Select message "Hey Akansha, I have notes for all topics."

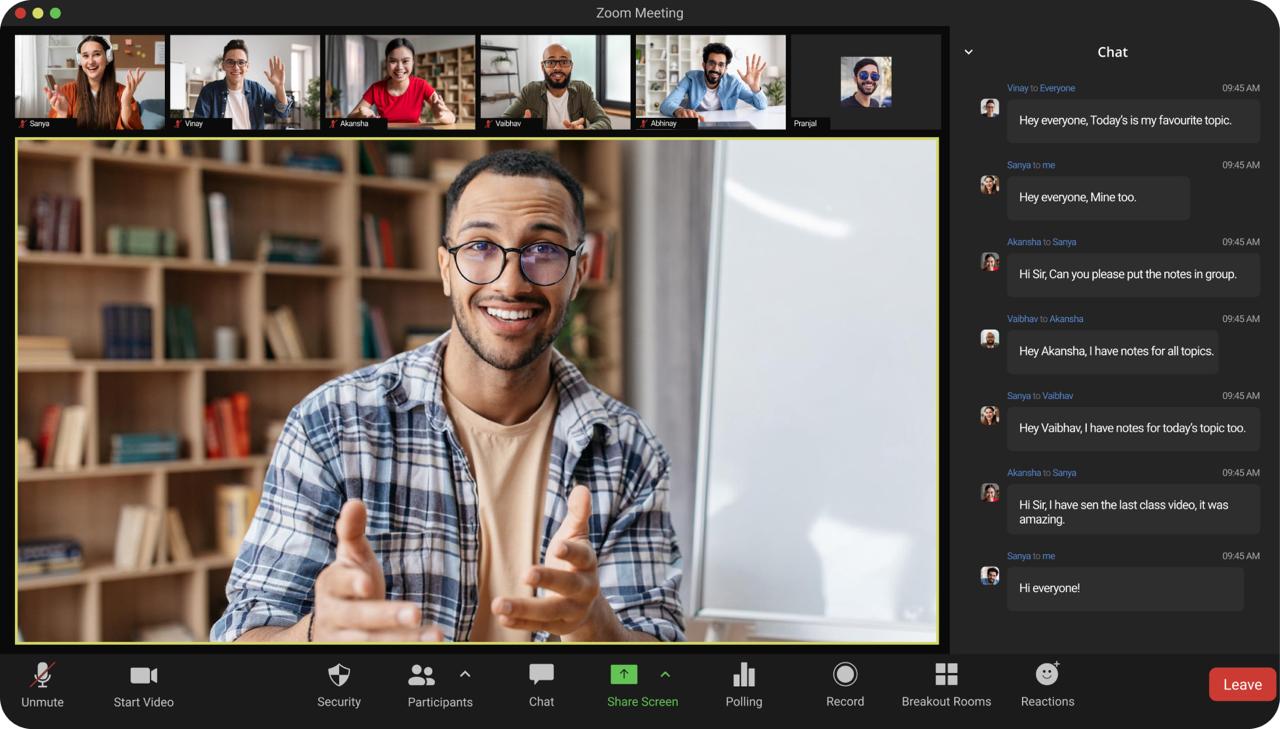coord(1113,352)
